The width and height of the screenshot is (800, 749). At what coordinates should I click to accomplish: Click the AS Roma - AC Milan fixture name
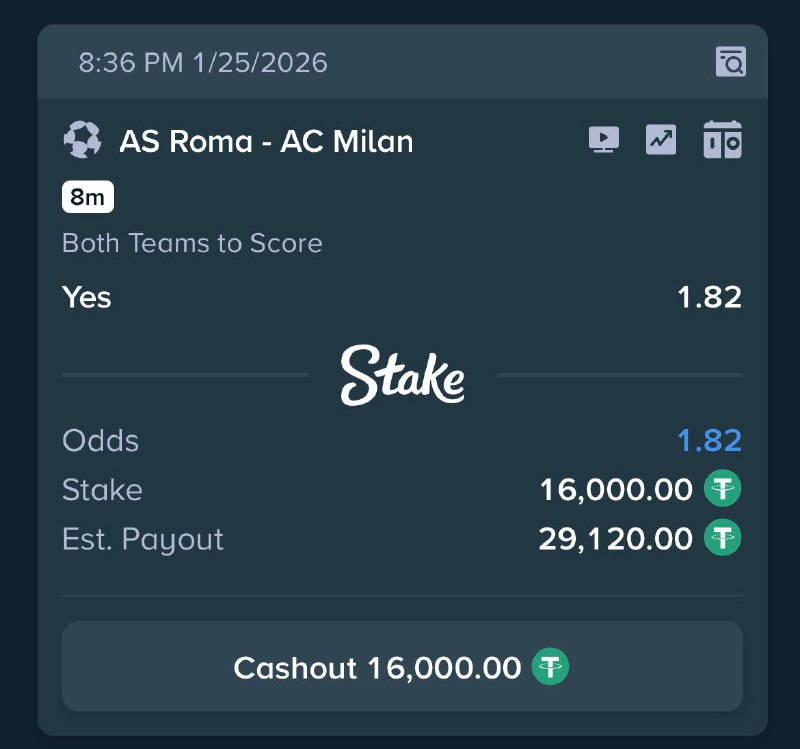click(x=266, y=141)
